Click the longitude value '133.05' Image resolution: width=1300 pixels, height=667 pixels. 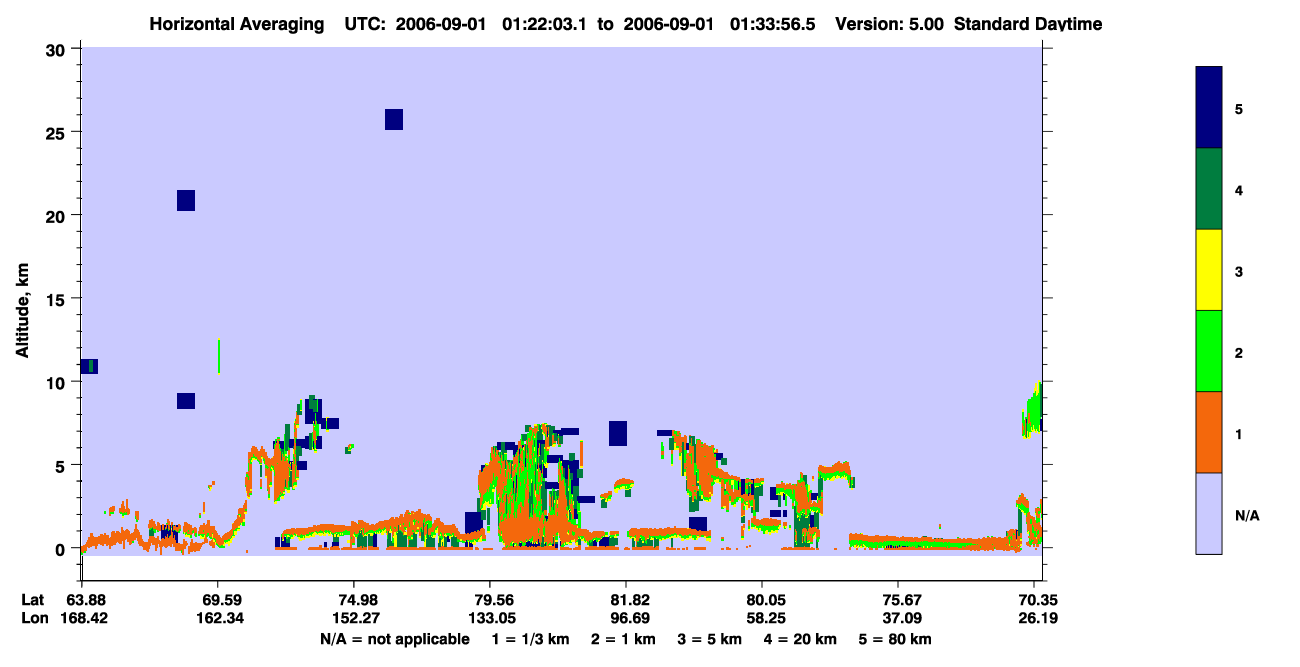pos(490,618)
